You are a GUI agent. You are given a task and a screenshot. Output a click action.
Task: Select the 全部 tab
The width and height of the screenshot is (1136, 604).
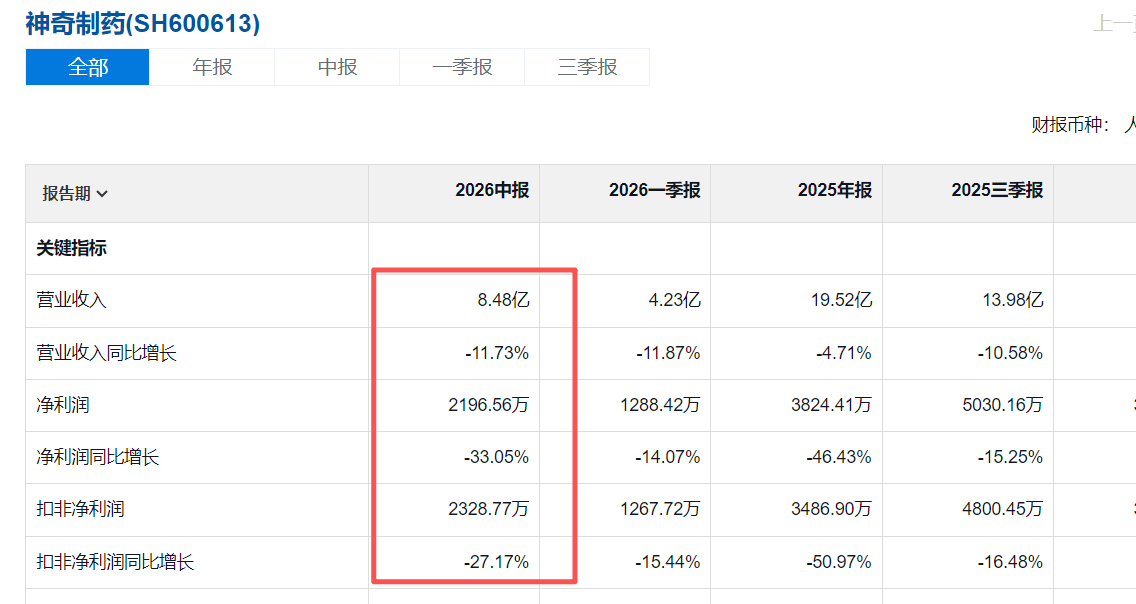[x=88, y=67]
